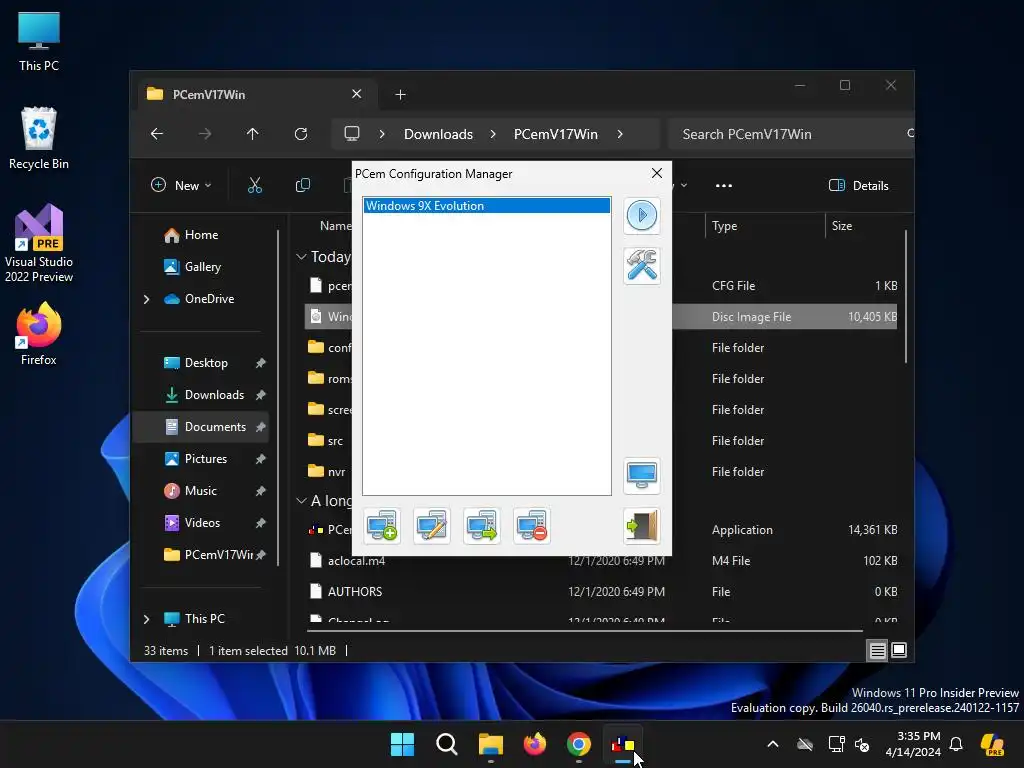1024x768 pixels.
Task: Open the three-dots See more menu
Action: (x=724, y=185)
